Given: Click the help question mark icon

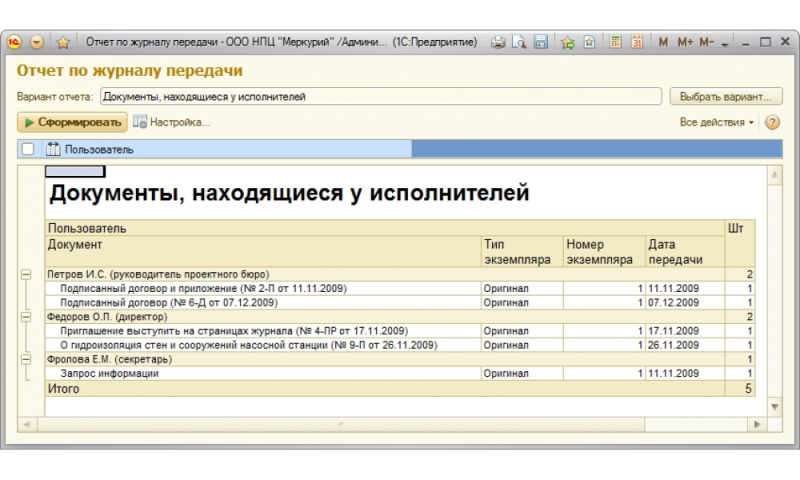Looking at the screenshot, I should click(x=772, y=122).
